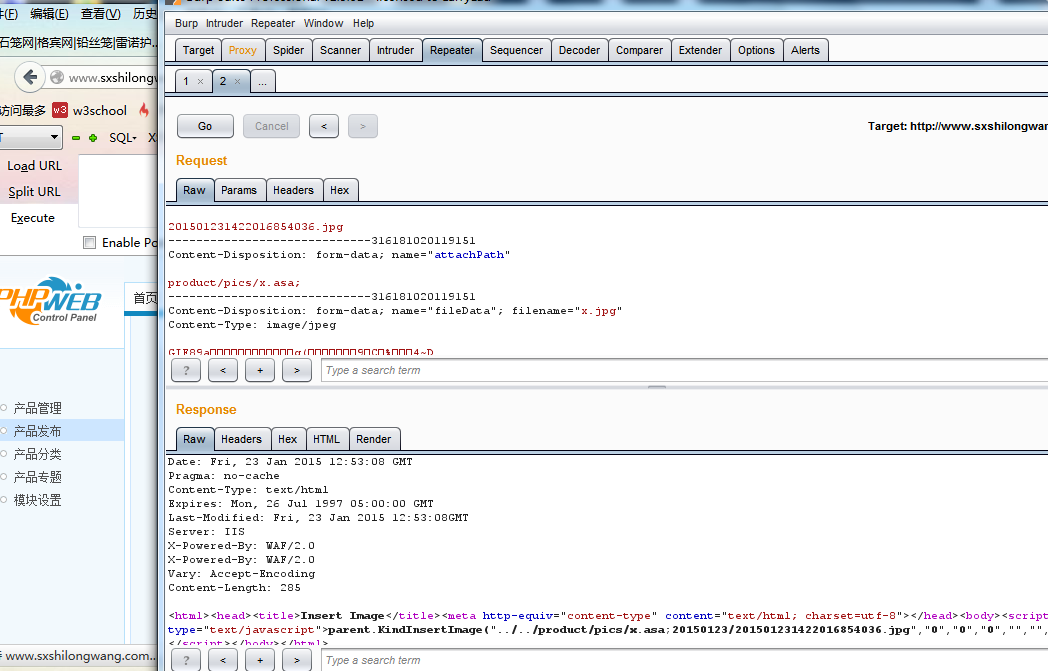Switch to the Target tab
The width and height of the screenshot is (1048, 671).
199,50
